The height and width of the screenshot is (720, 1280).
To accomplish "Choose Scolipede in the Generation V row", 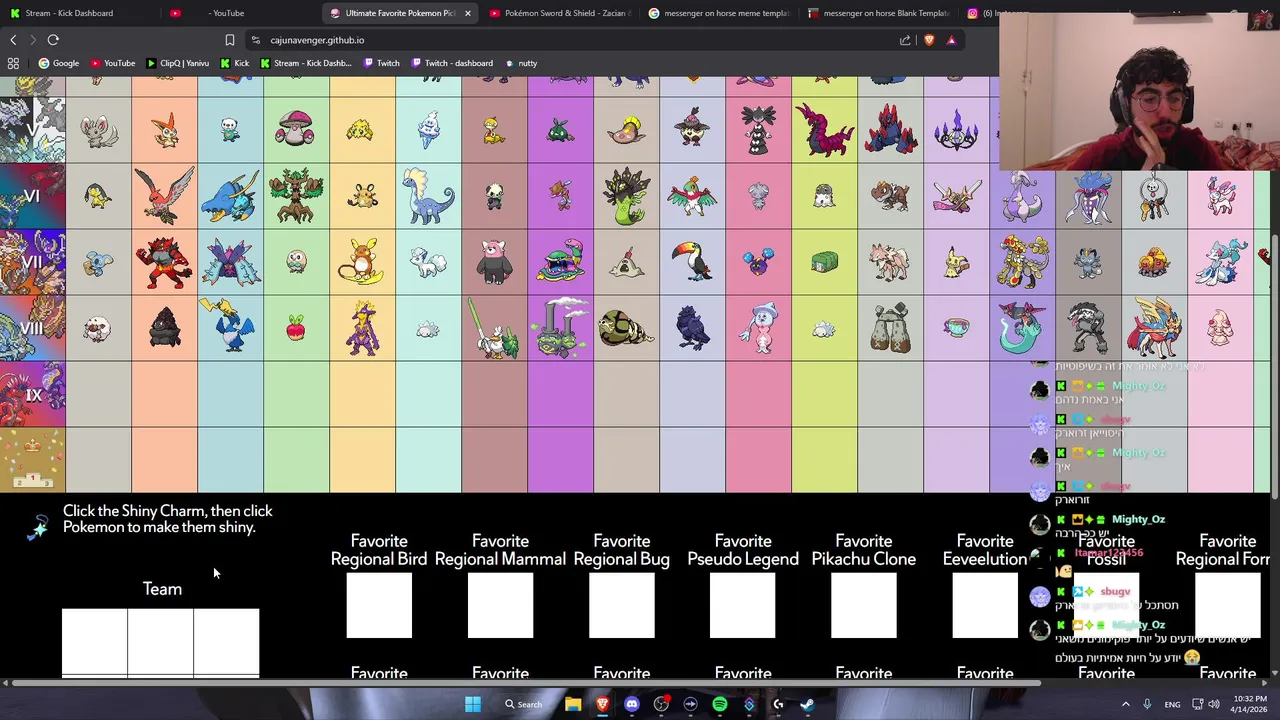I will pos(824,130).
